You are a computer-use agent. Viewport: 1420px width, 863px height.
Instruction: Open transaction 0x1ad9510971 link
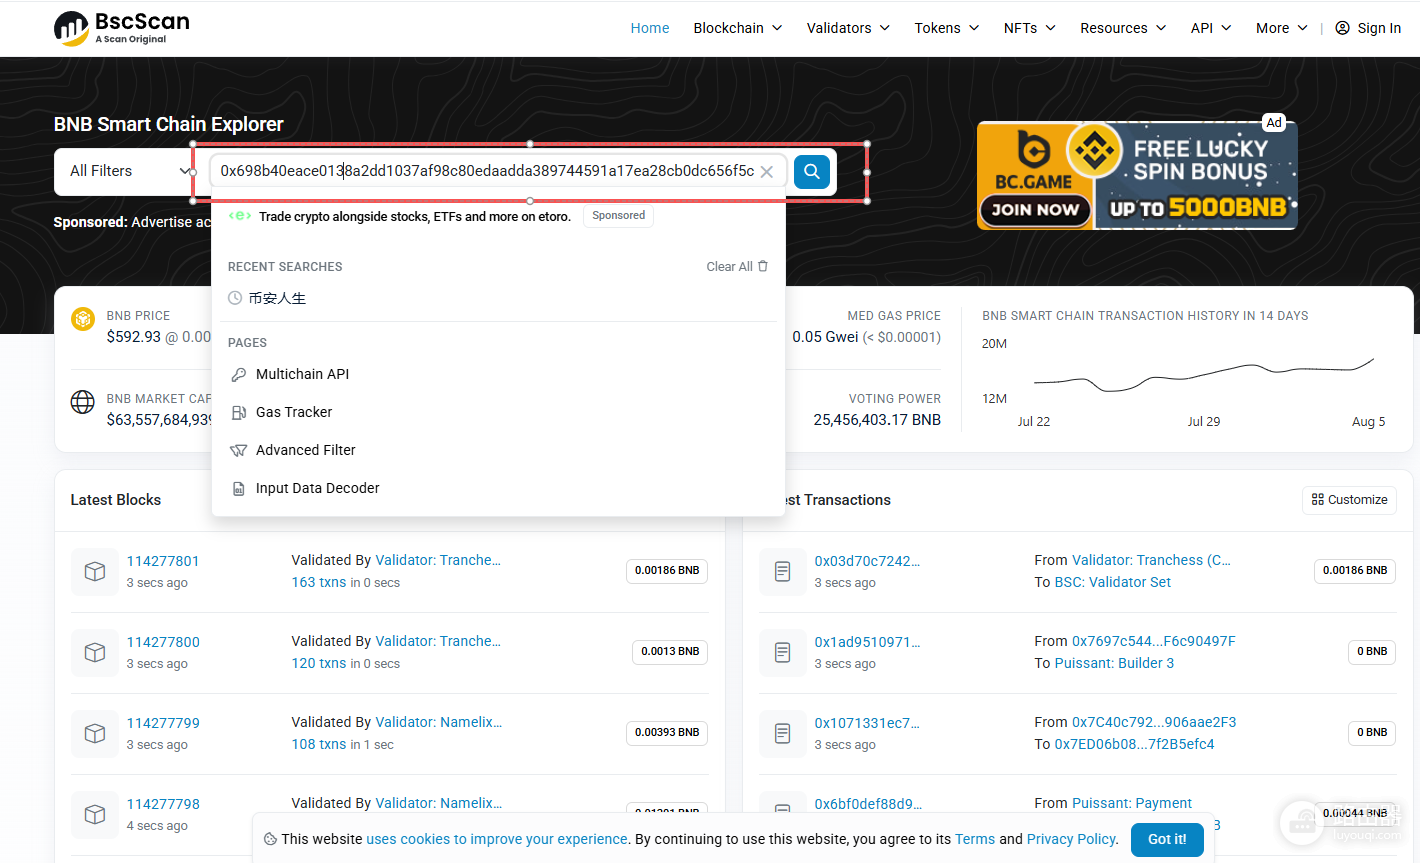(867, 642)
